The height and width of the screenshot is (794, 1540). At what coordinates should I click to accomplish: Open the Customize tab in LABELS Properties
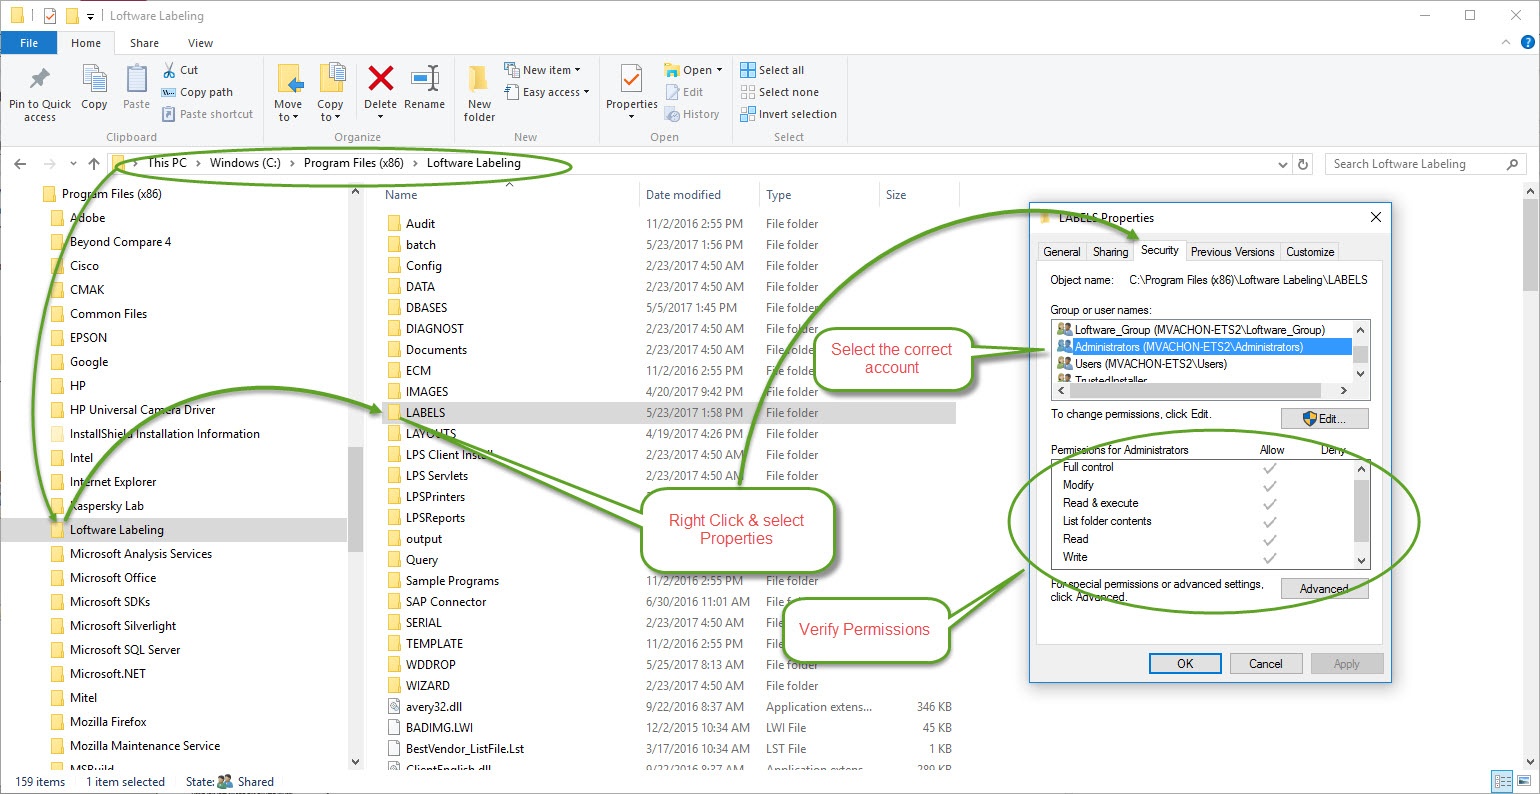pyautogui.click(x=1310, y=252)
